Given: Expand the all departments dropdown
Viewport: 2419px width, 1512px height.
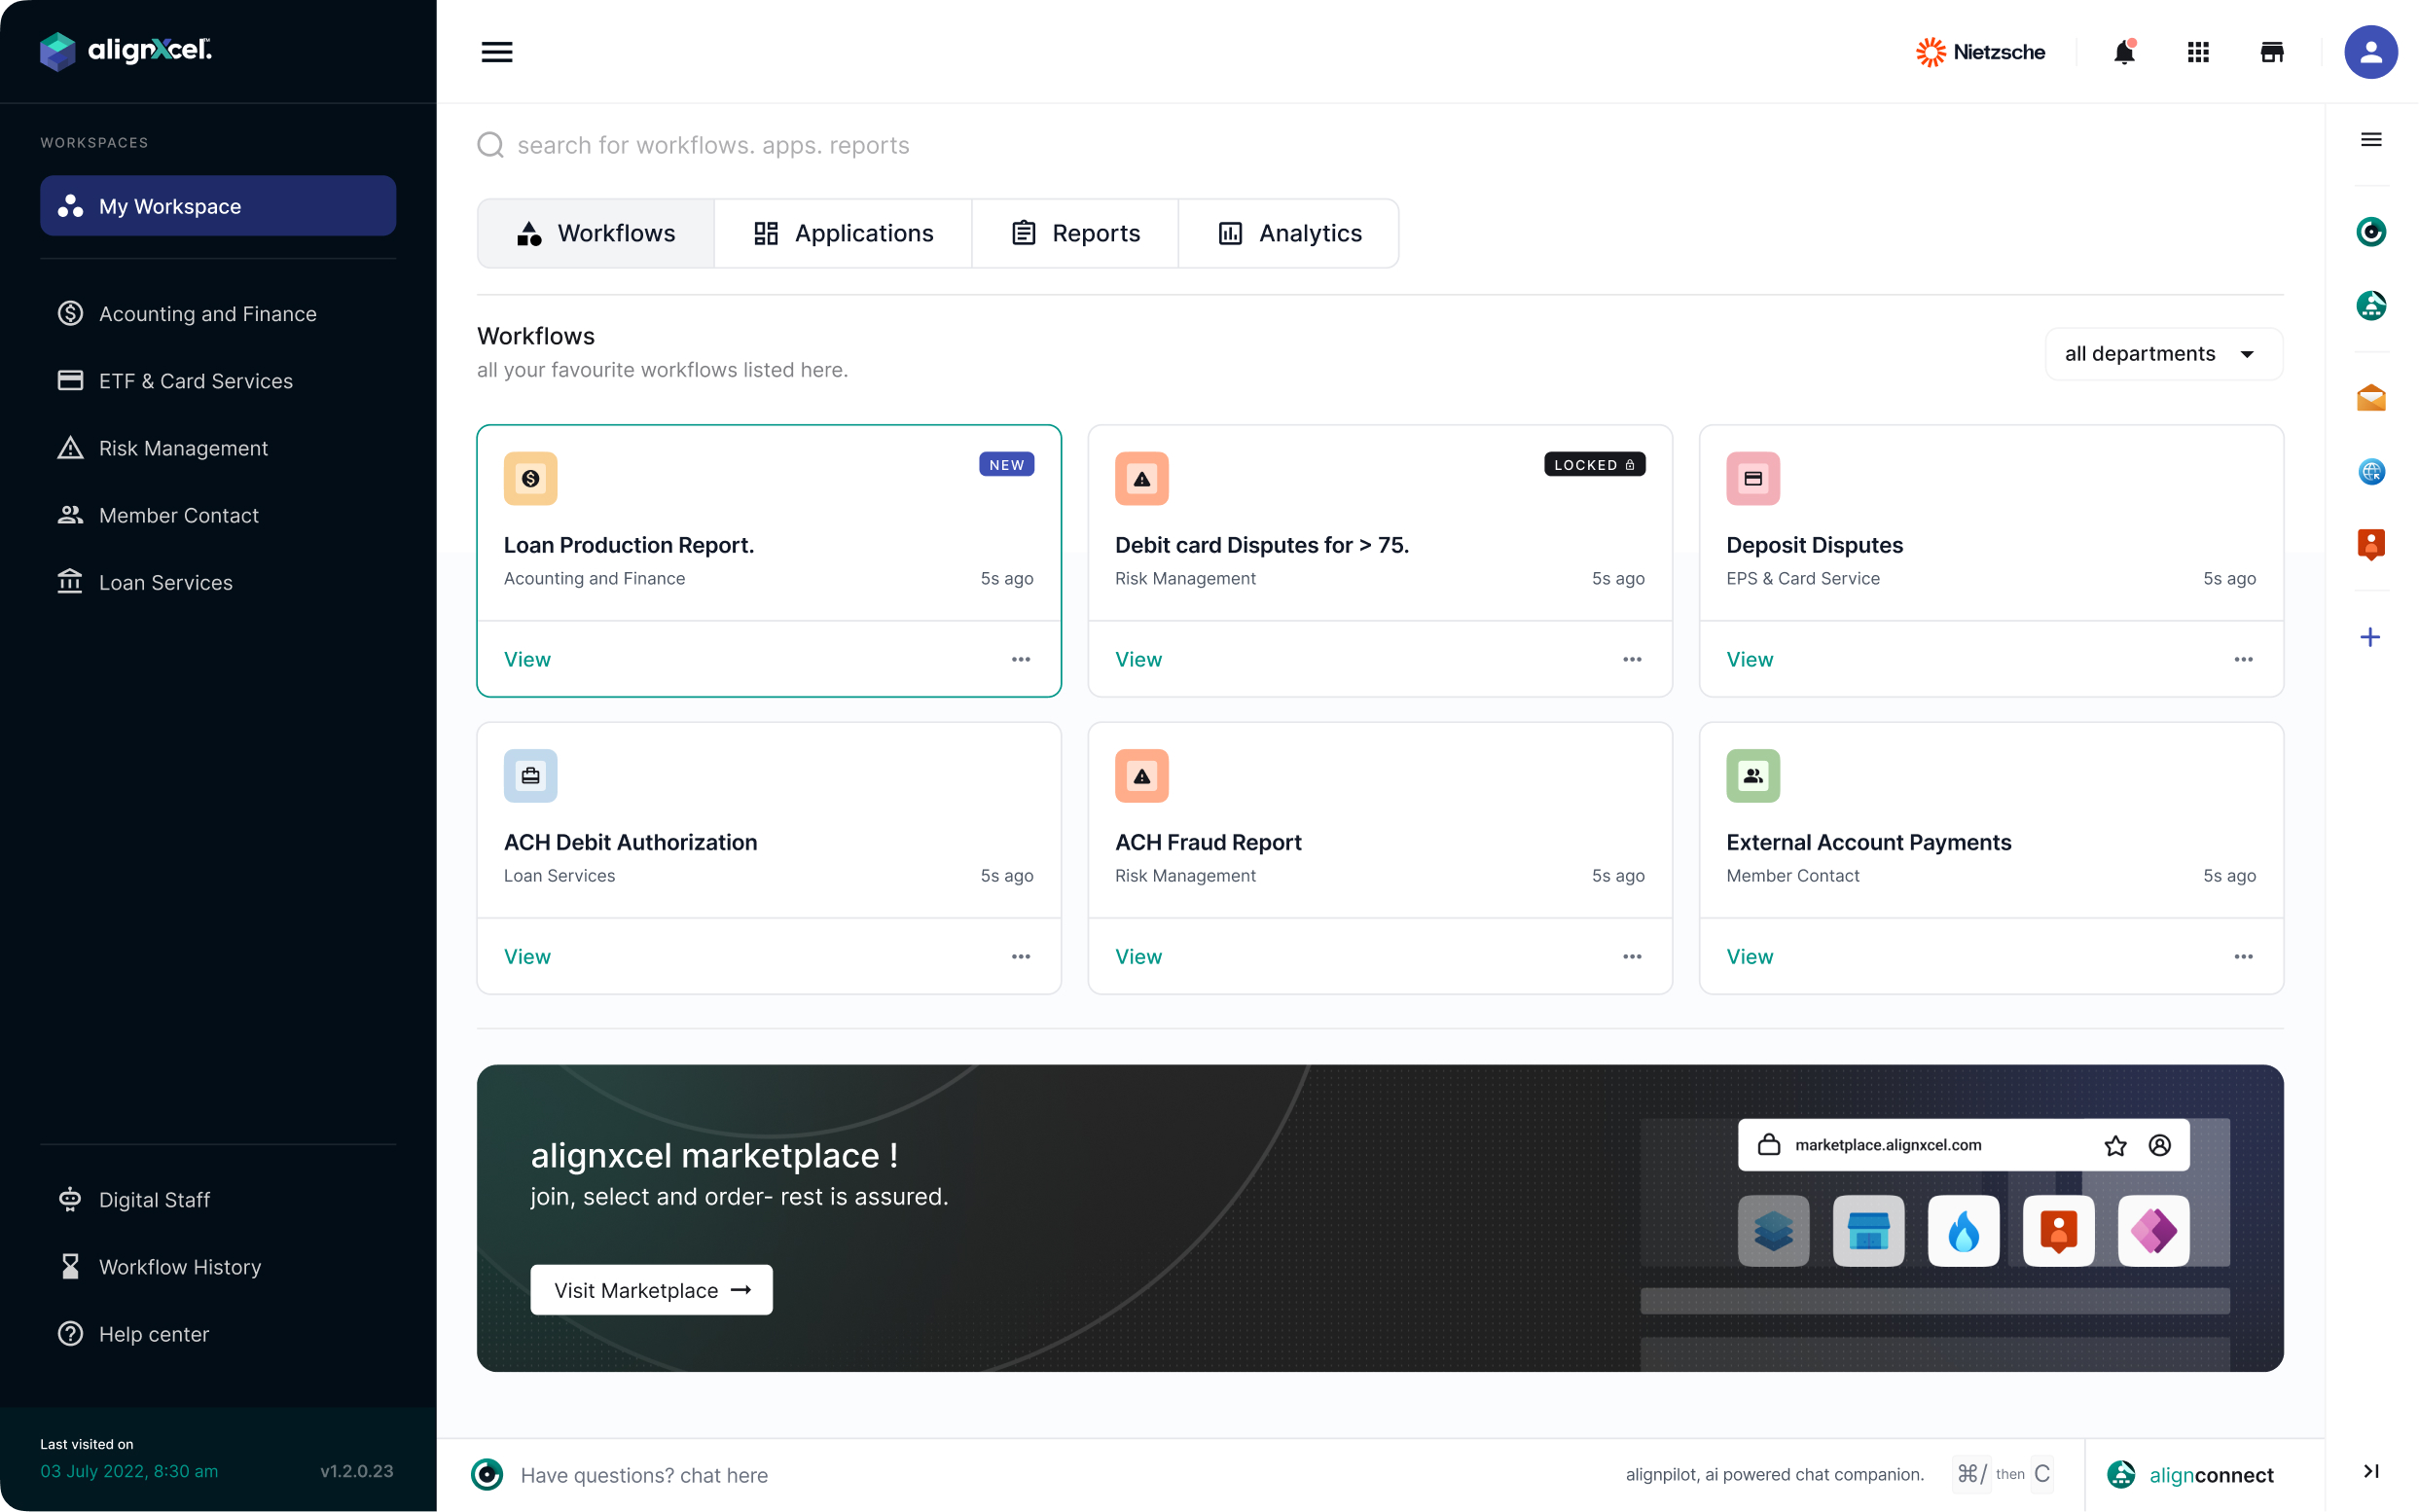Looking at the screenshot, I should [2163, 354].
